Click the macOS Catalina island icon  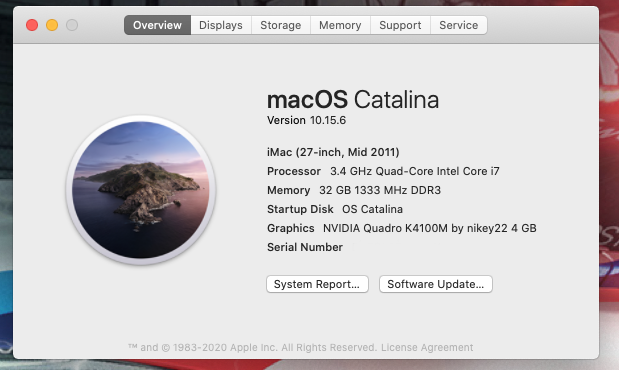tap(141, 190)
